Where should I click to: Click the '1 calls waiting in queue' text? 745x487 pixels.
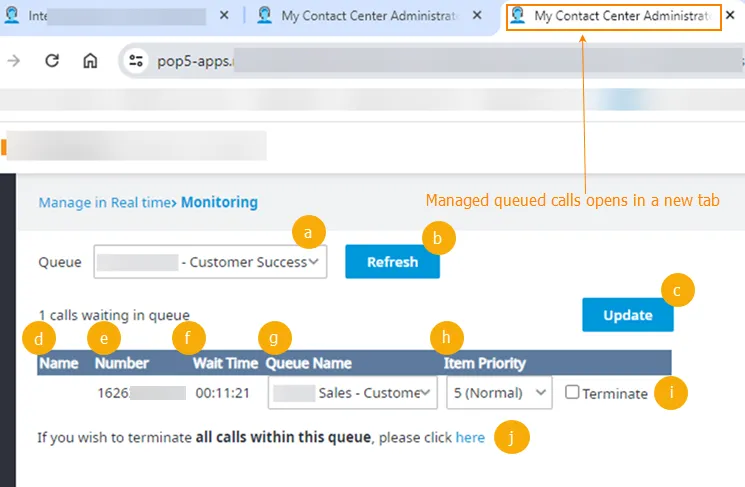(114, 315)
